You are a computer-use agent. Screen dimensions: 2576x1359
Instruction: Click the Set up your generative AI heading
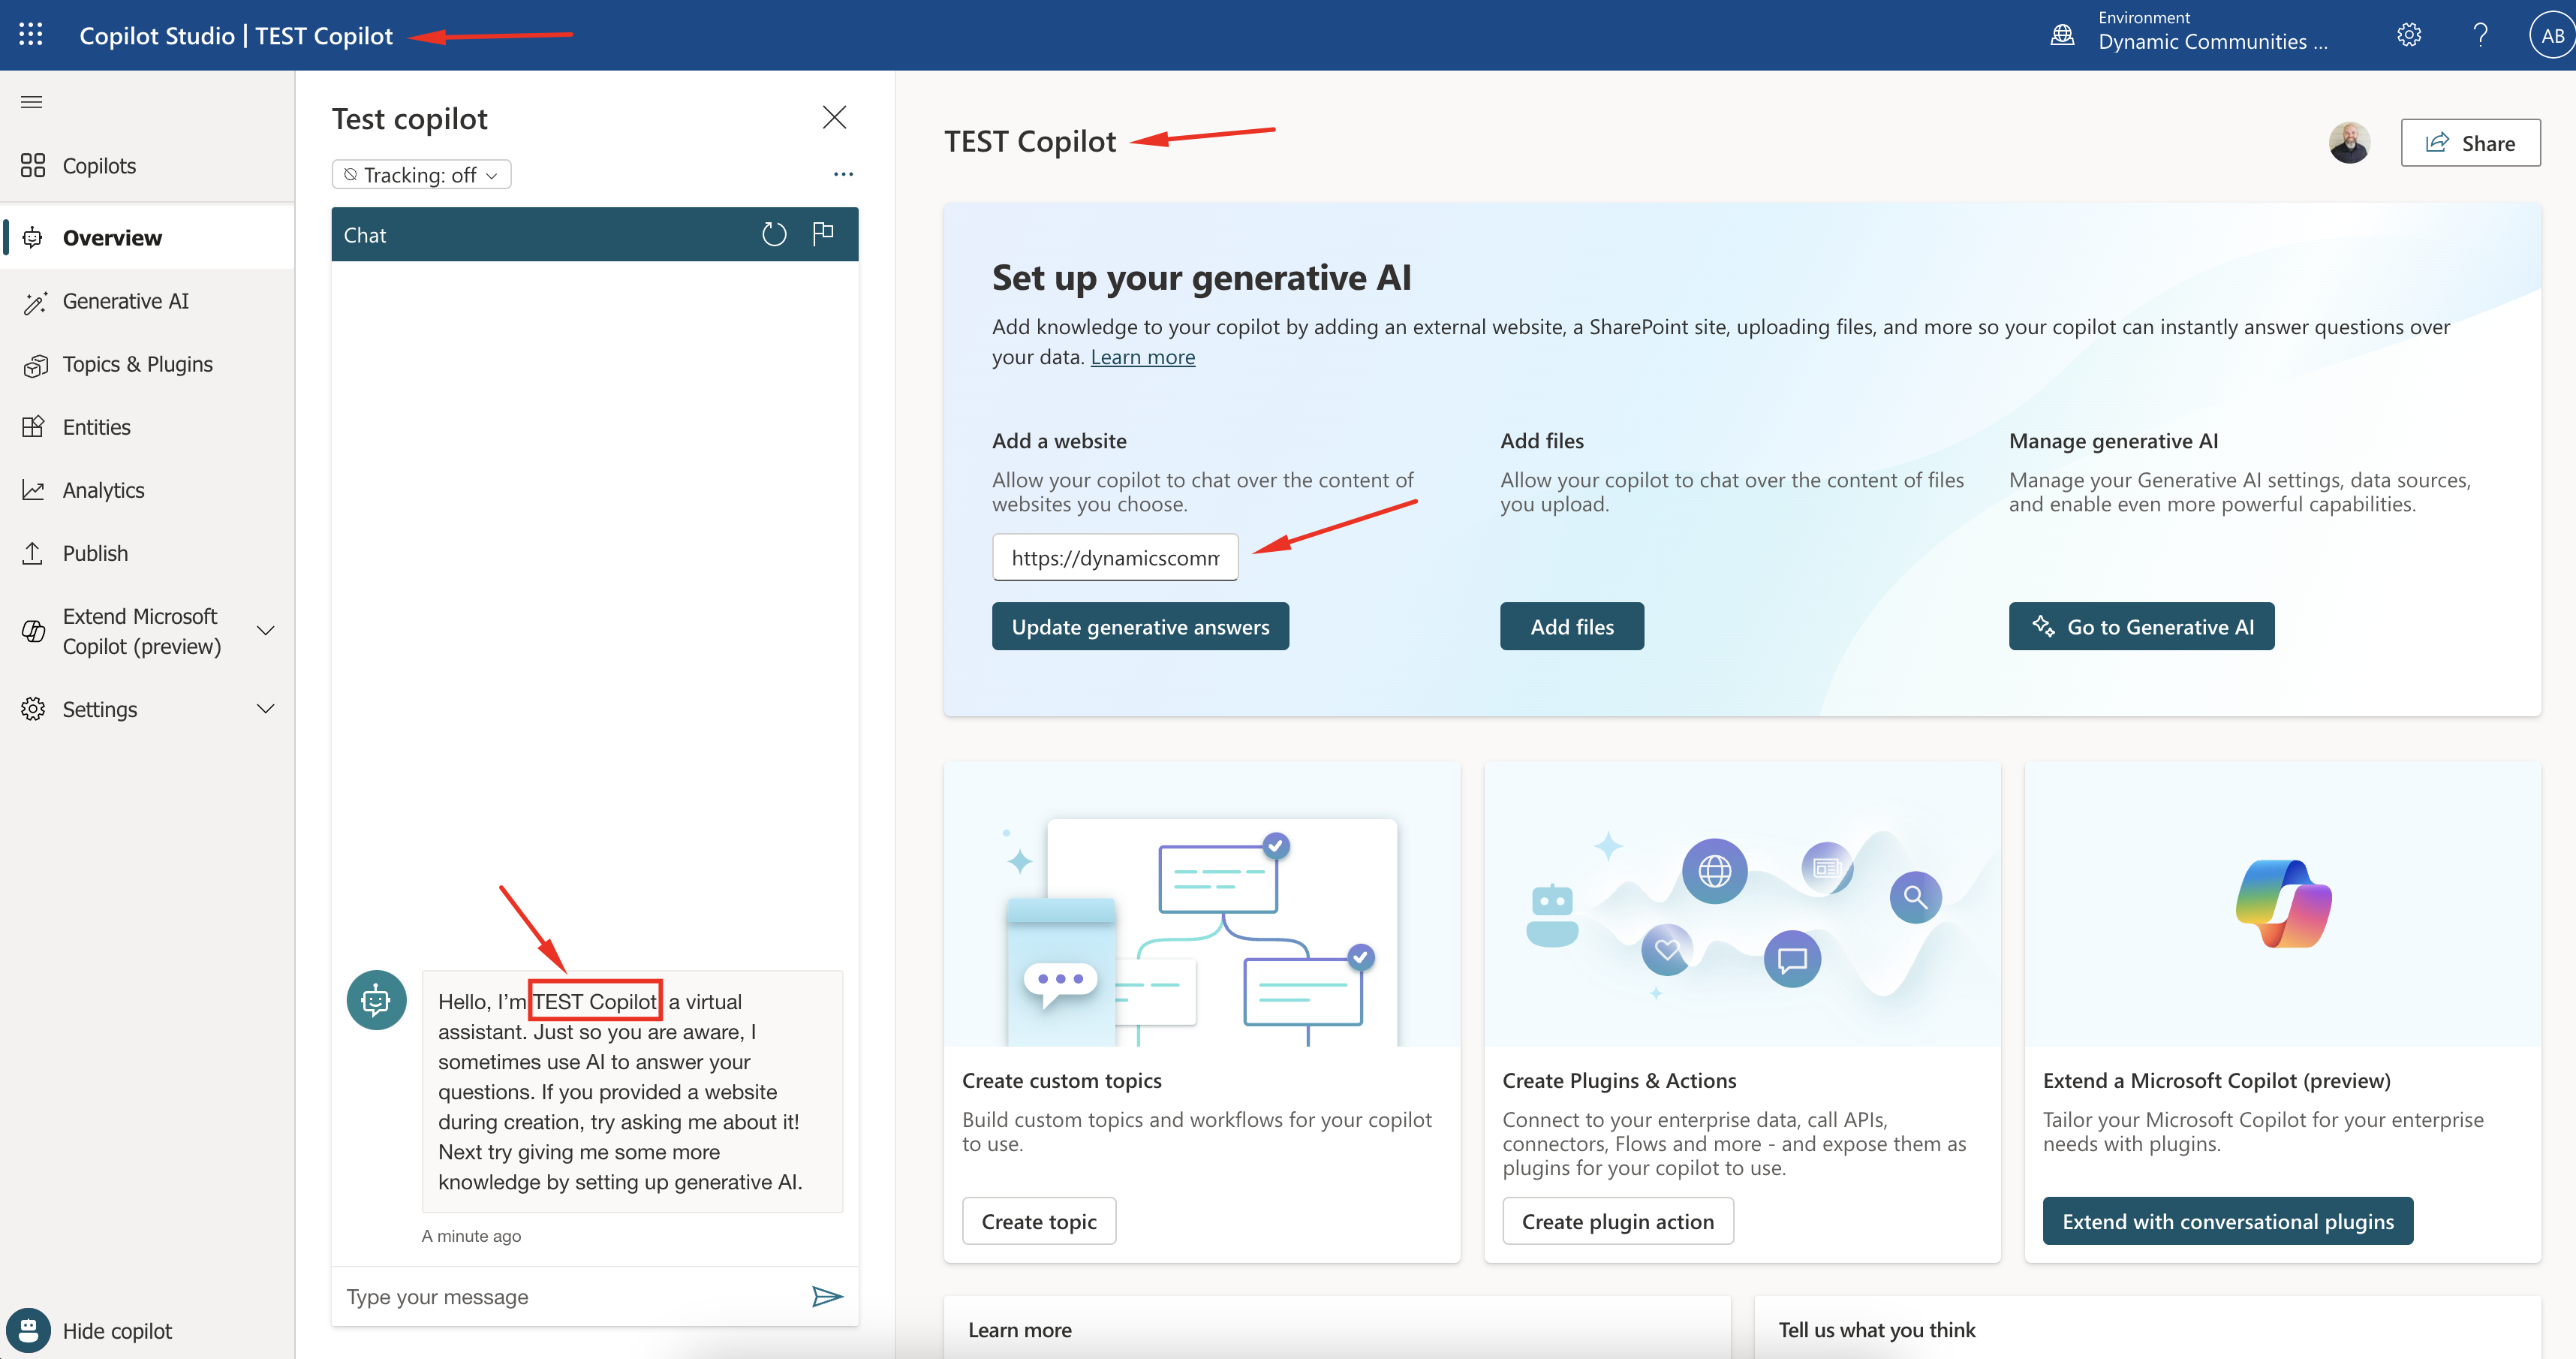tap(1201, 277)
